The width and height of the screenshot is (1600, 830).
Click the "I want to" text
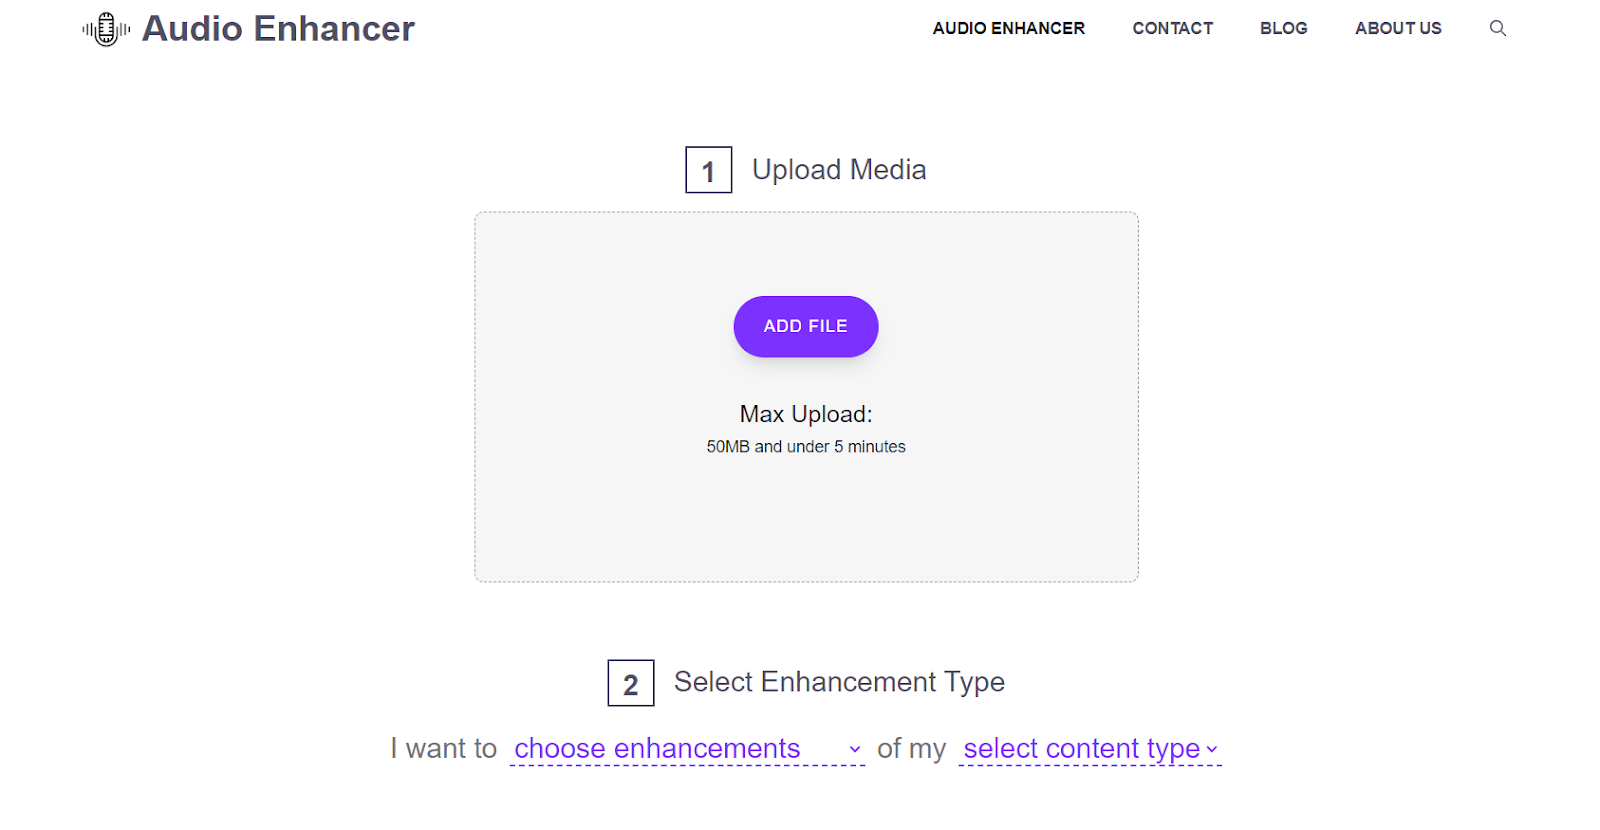[443, 749]
